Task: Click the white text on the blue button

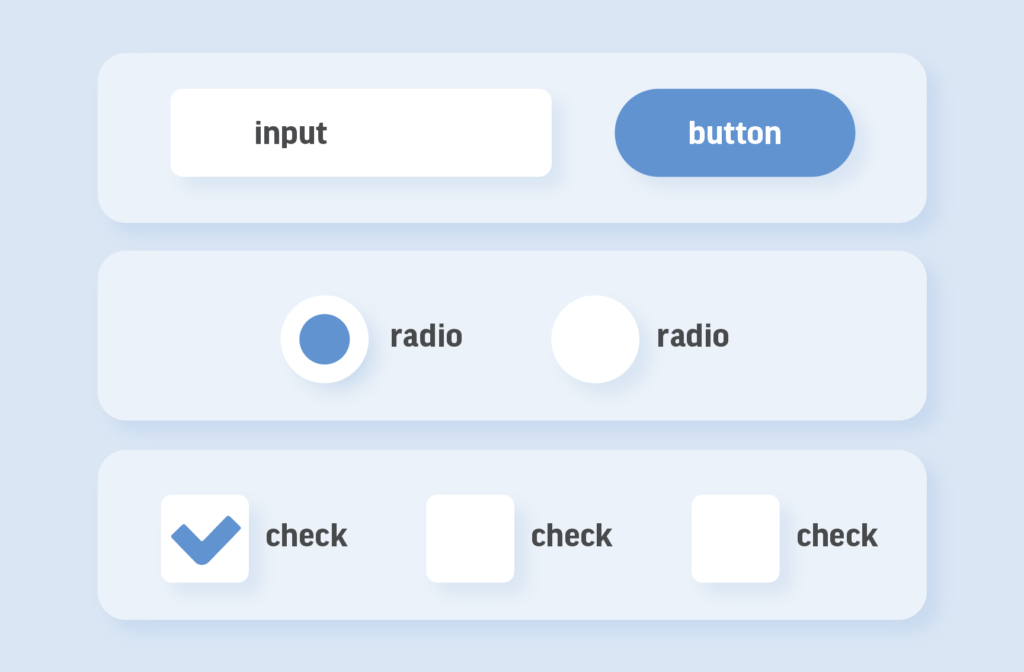Action: pyautogui.click(x=735, y=133)
